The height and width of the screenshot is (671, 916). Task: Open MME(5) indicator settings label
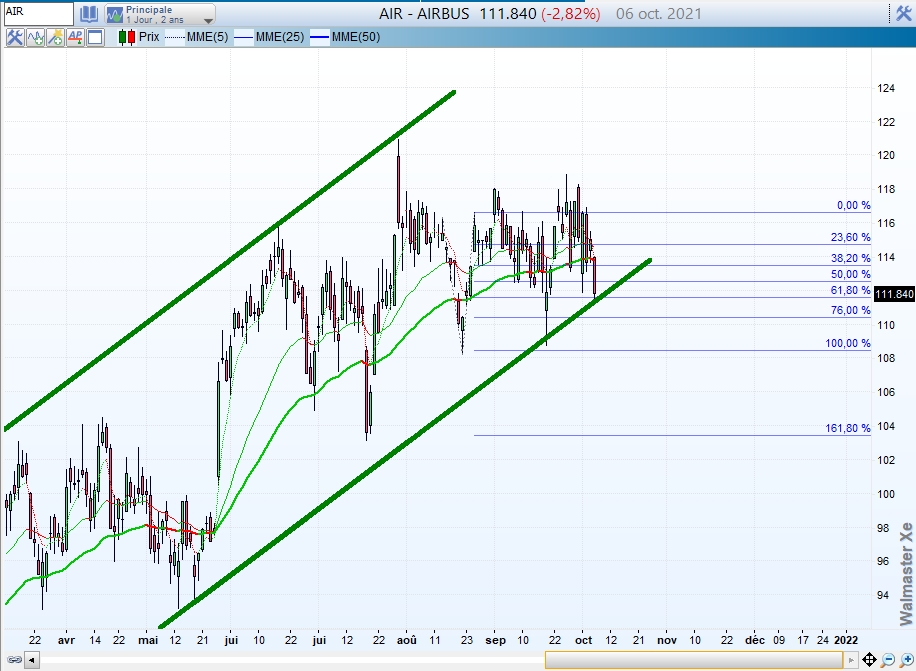pyautogui.click(x=207, y=37)
